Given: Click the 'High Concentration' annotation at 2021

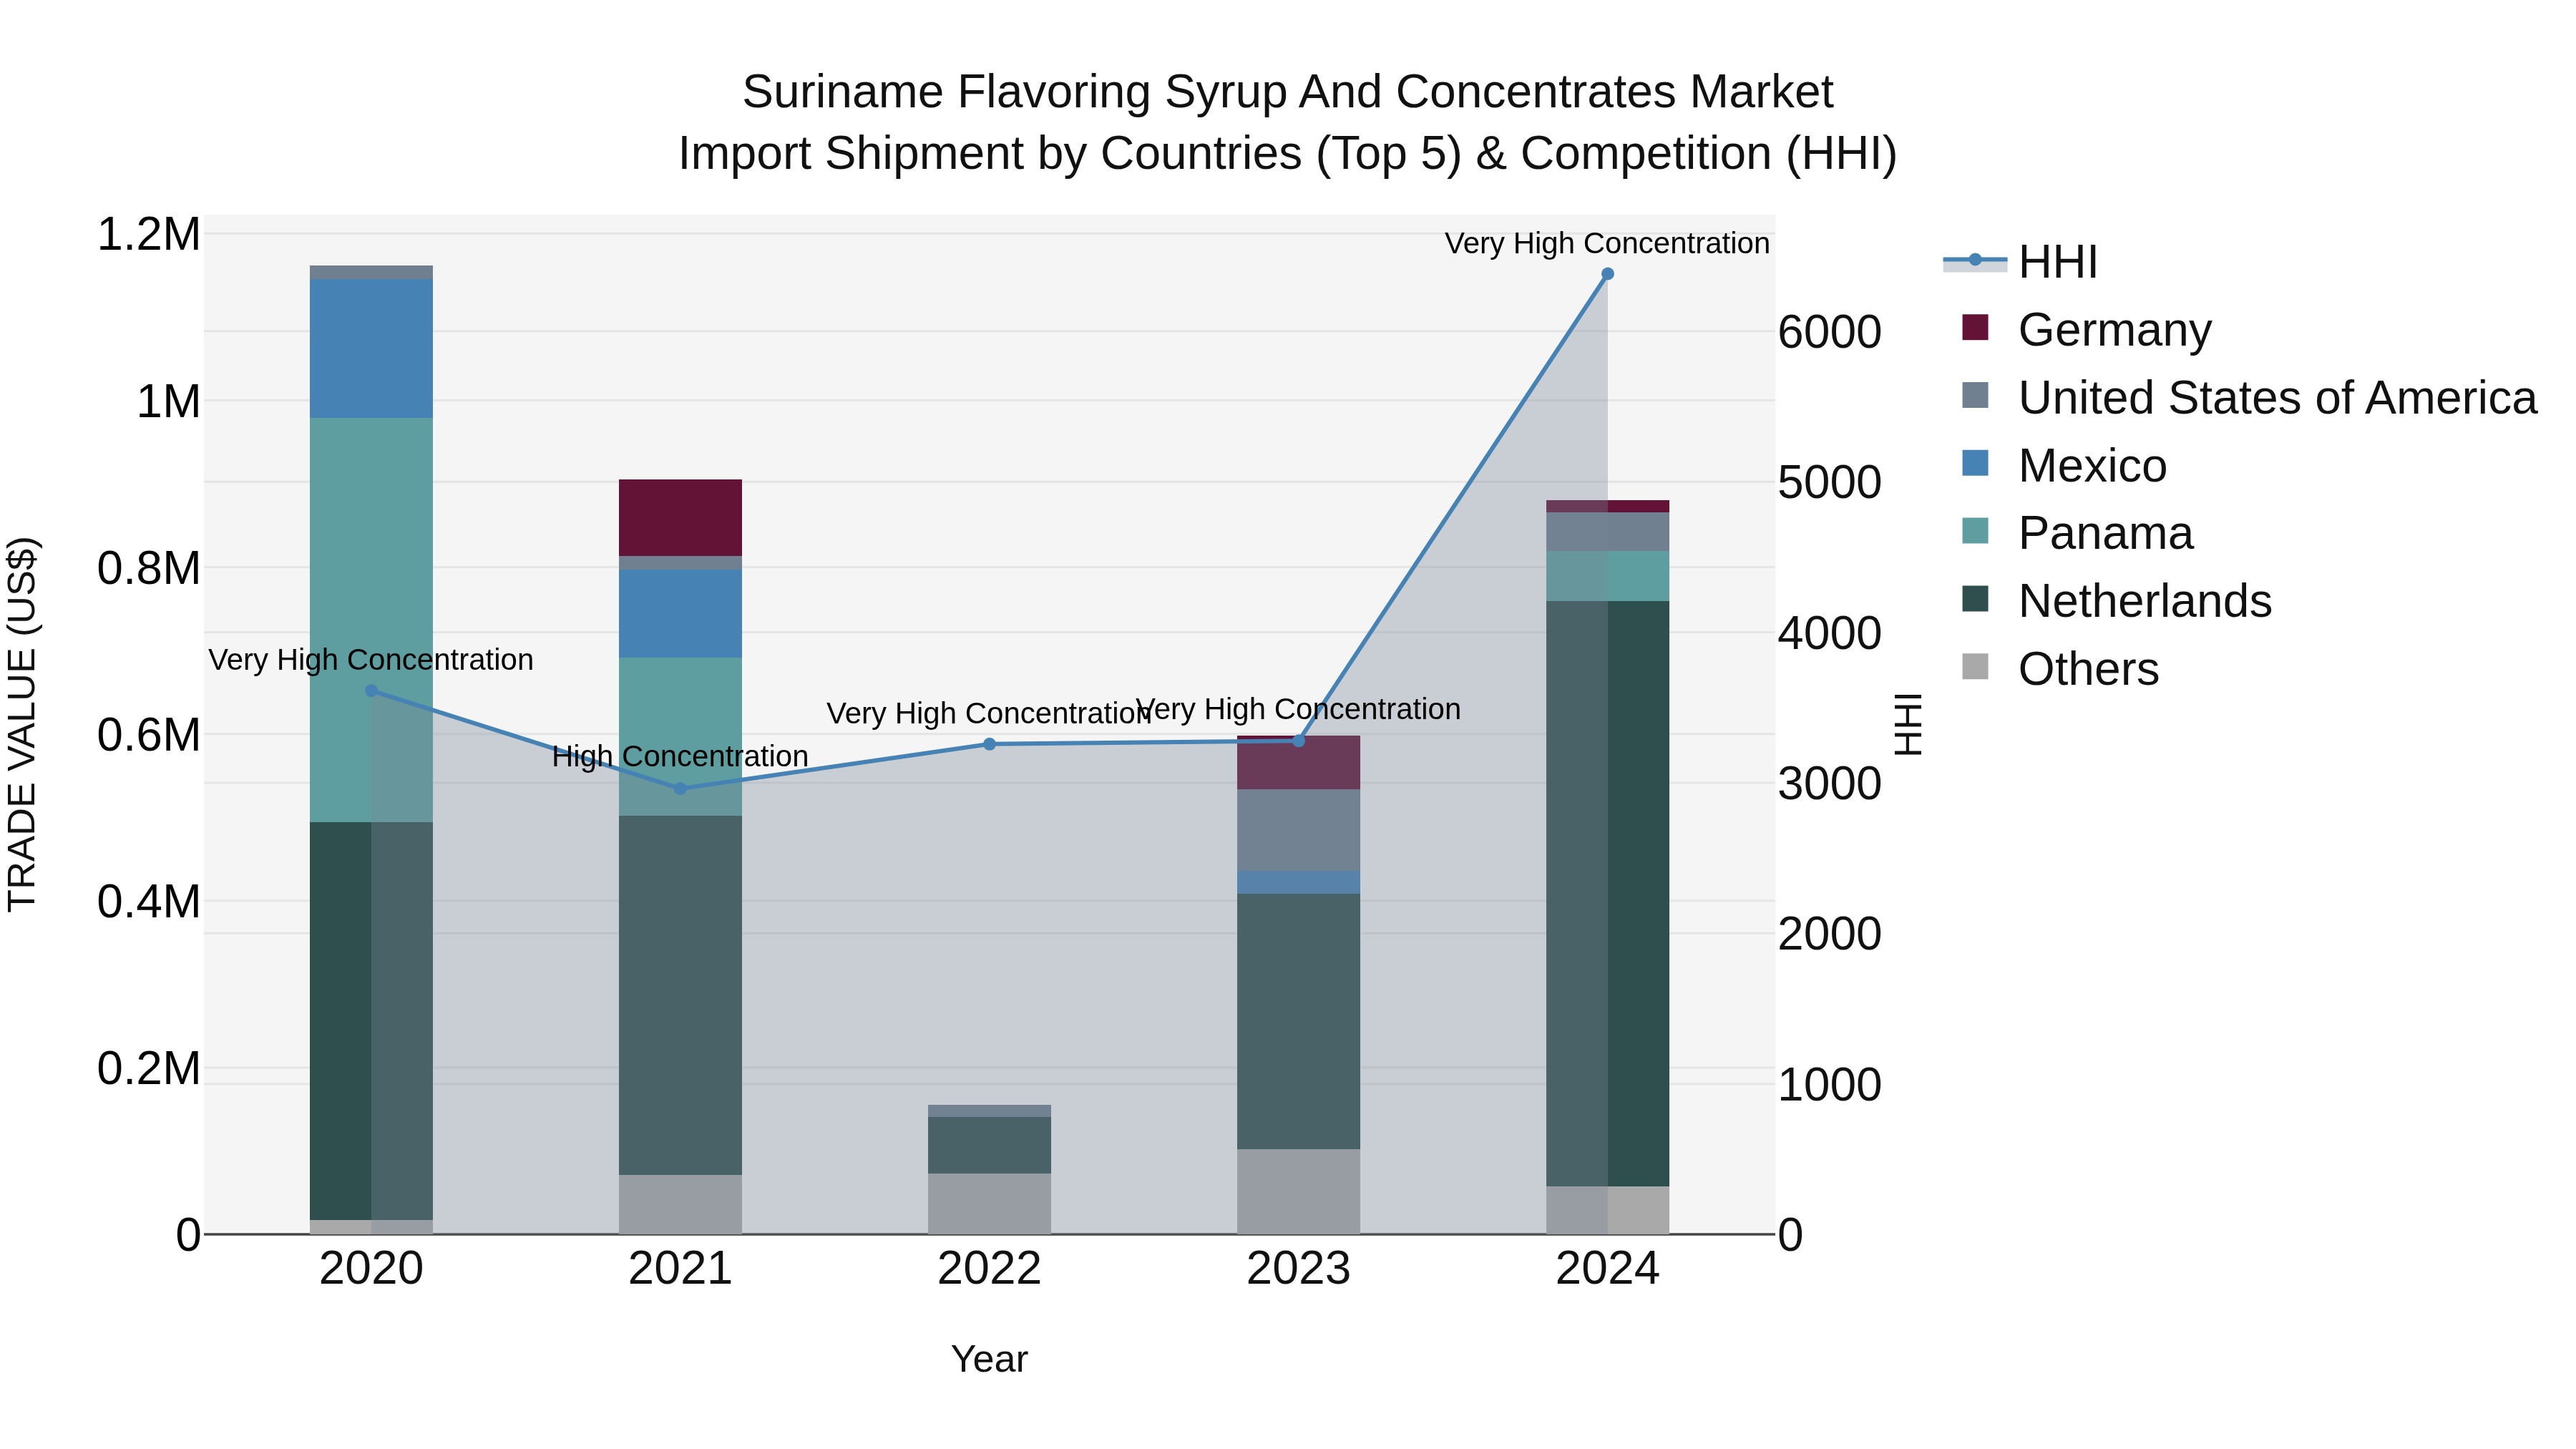Looking at the screenshot, I should coord(680,756).
